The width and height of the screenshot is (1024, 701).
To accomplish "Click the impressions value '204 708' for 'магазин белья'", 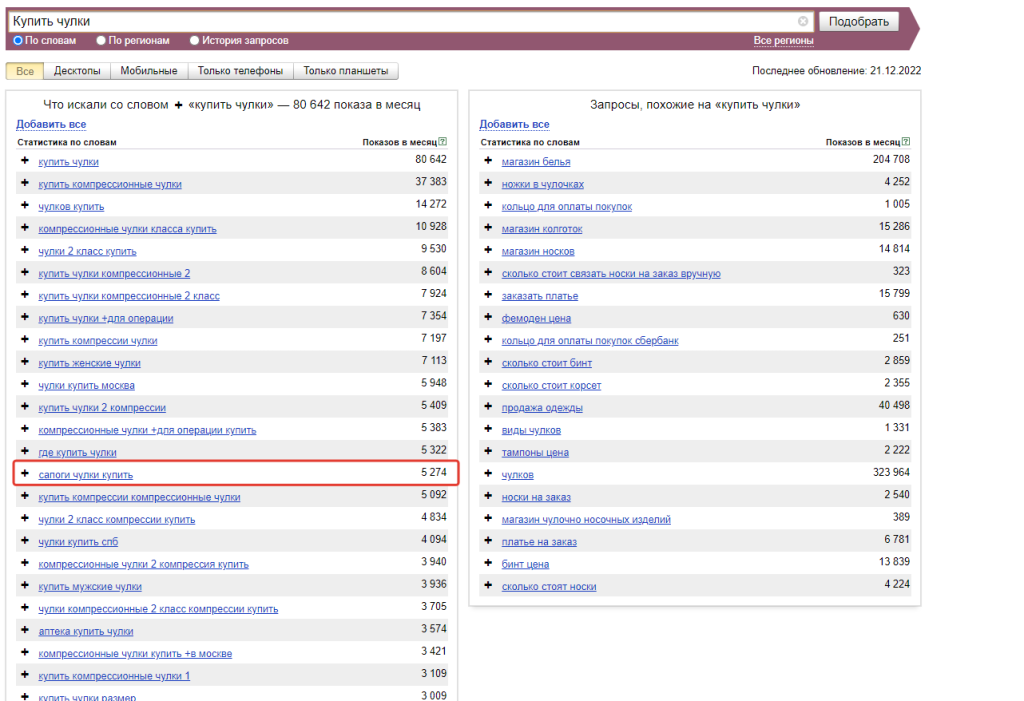I will point(891,159).
